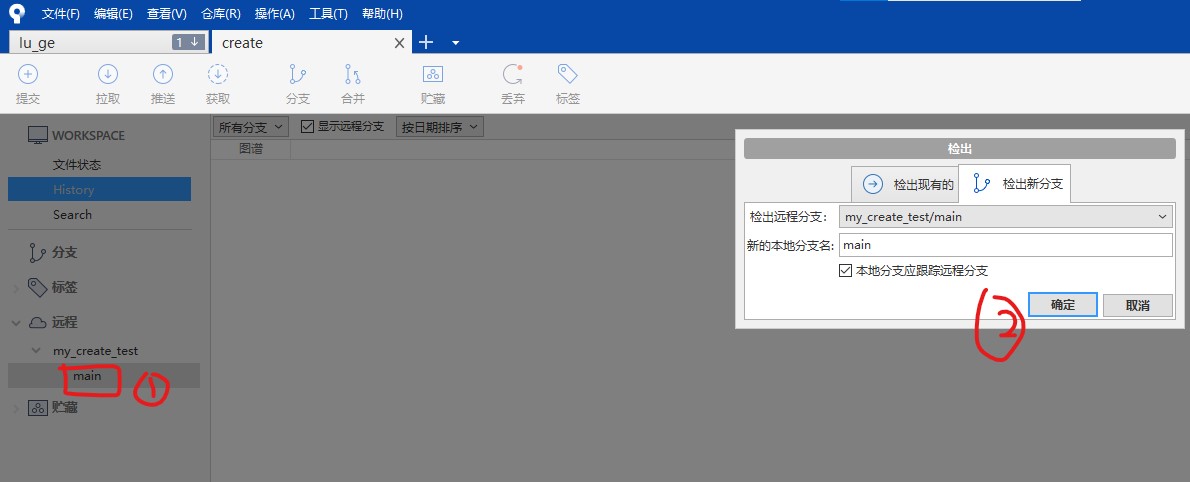Open the 所有分支 filter dropdown
Image resolution: width=1190 pixels, height=482 pixels.
click(x=252, y=127)
